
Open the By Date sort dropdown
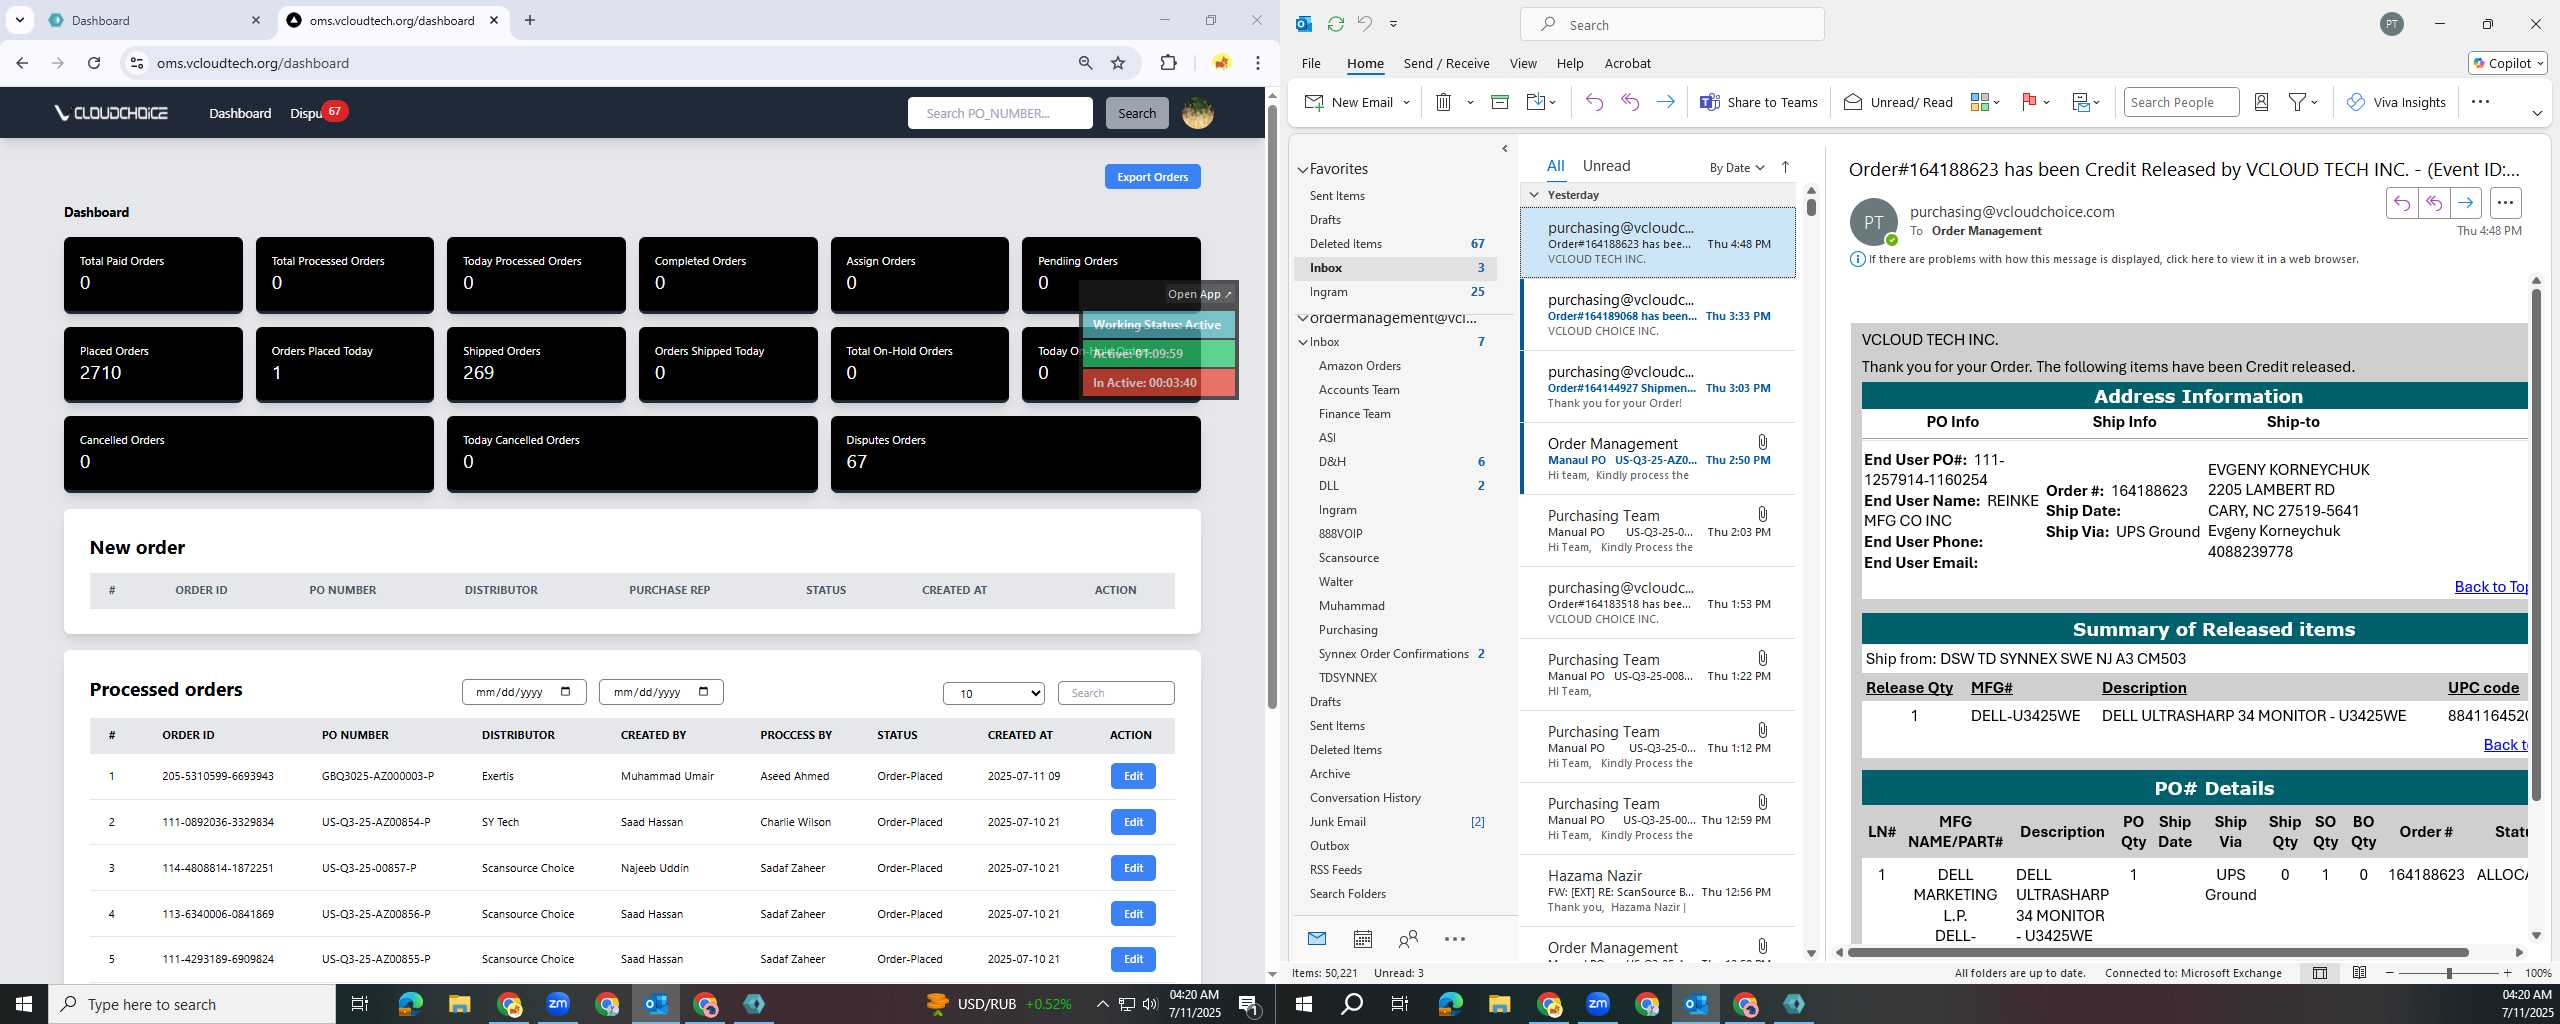point(1736,167)
